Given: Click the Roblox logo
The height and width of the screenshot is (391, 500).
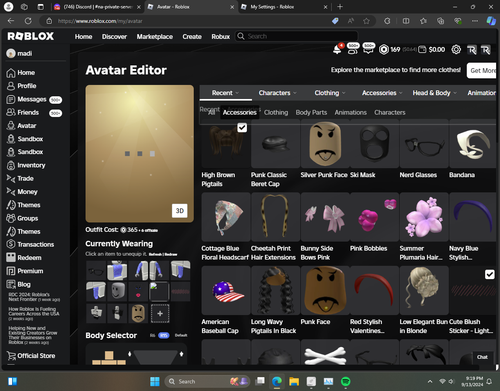Looking at the screenshot, I should (31, 36).
